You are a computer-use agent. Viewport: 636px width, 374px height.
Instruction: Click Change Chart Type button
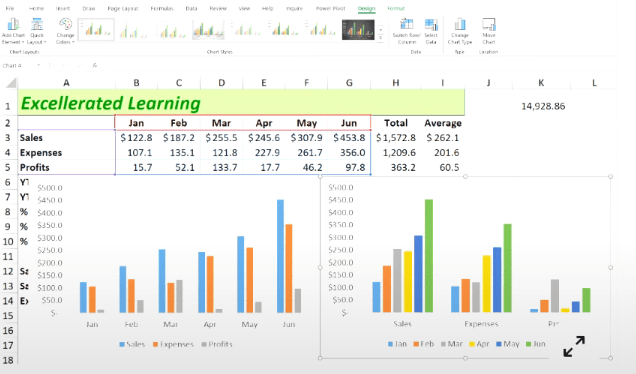click(x=460, y=31)
